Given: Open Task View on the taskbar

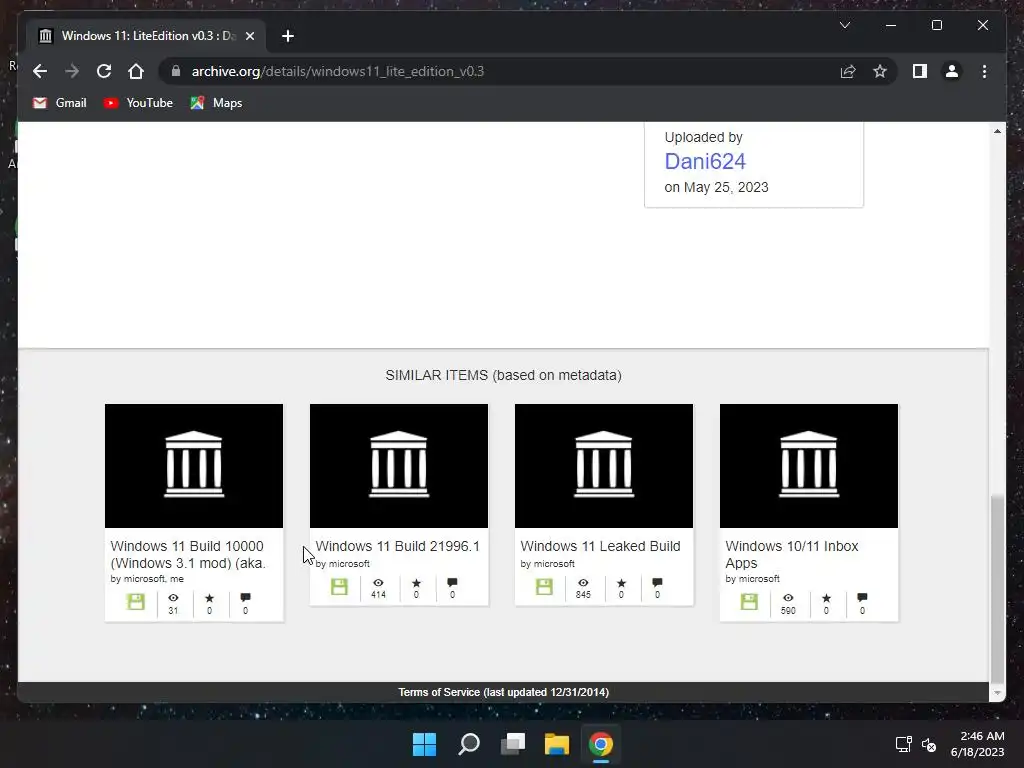Looking at the screenshot, I should [x=513, y=744].
